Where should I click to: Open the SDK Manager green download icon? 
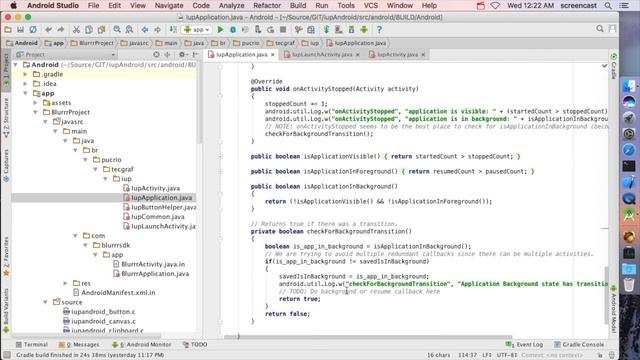(351, 29)
